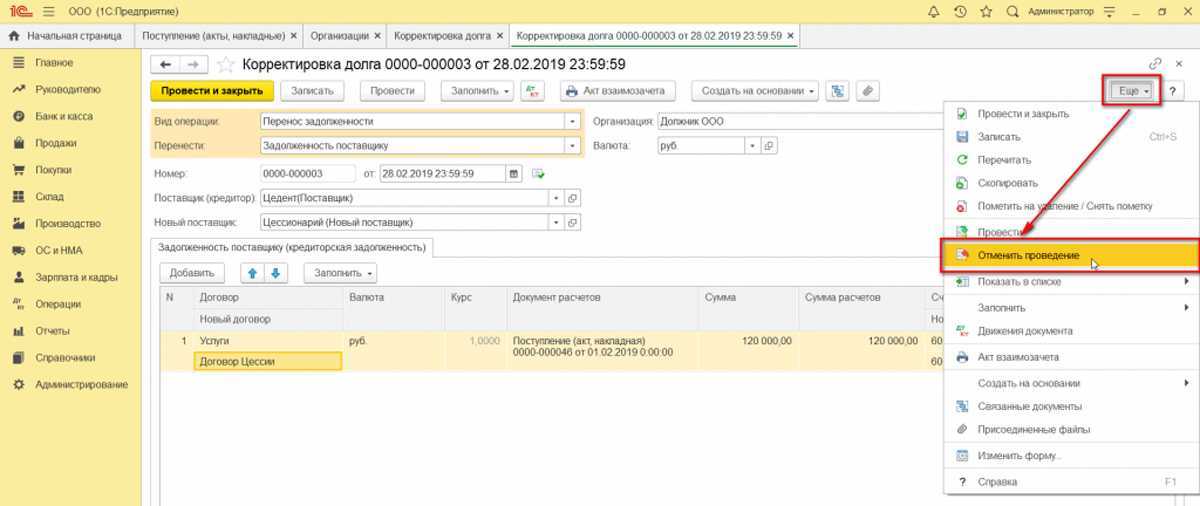Open calendar picker for document date
This screenshot has height=506, width=1200.
tap(514, 173)
